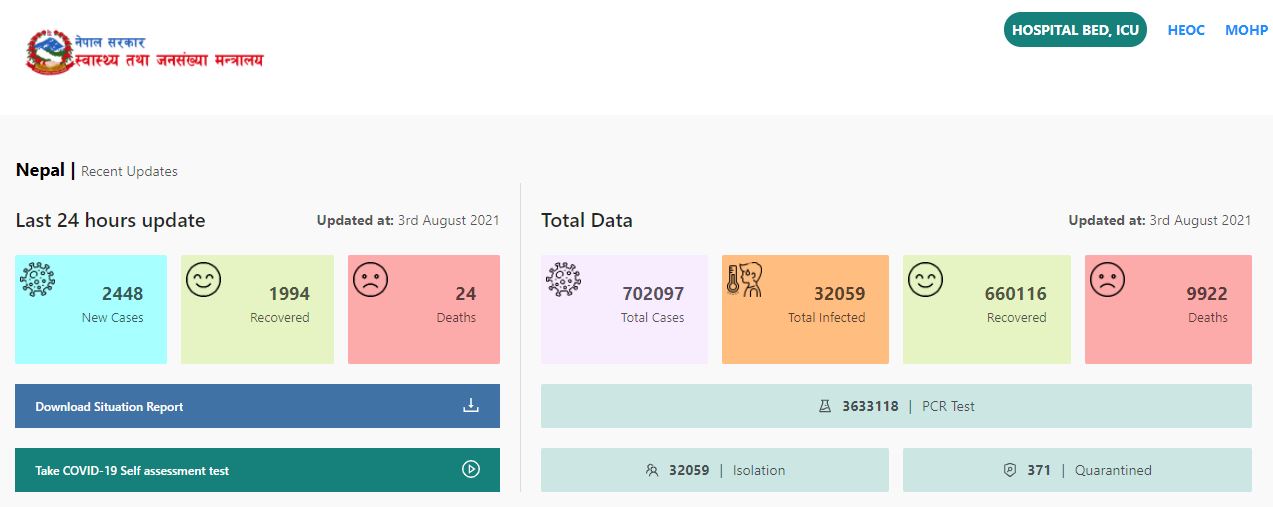The image size is (1273, 507).
Task: Open the HEOC link in header
Action: [x=1186, y=31]
